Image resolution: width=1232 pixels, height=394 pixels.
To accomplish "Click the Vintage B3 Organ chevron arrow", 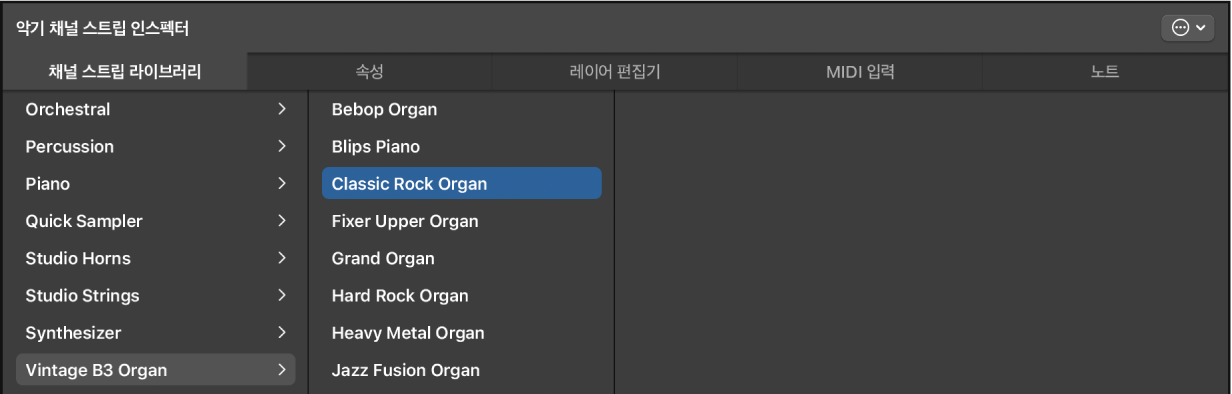I will tap(282, 370).
